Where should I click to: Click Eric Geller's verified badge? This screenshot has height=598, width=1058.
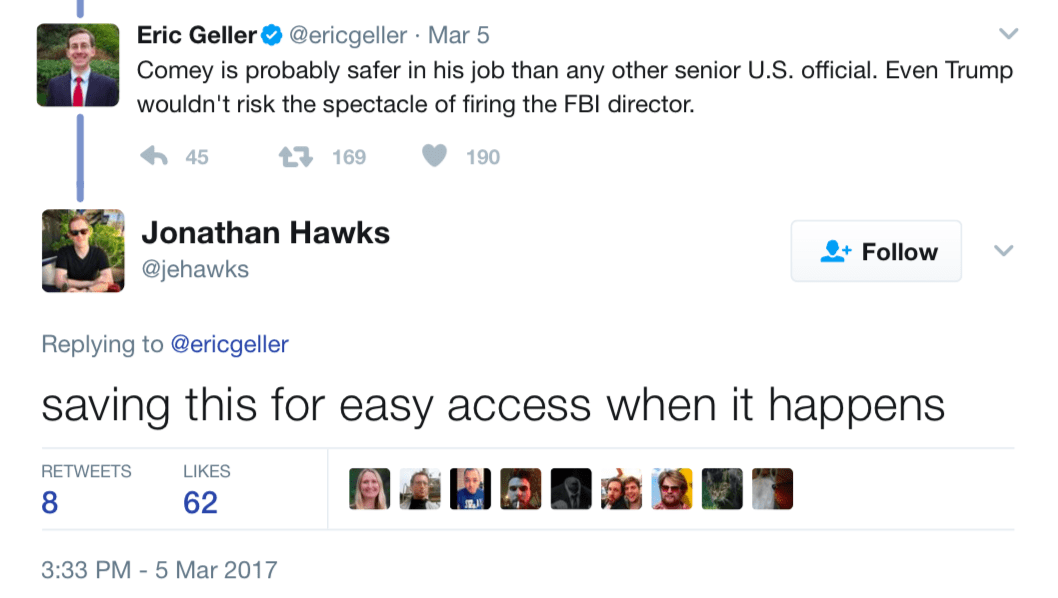click(x=271, y=36)
